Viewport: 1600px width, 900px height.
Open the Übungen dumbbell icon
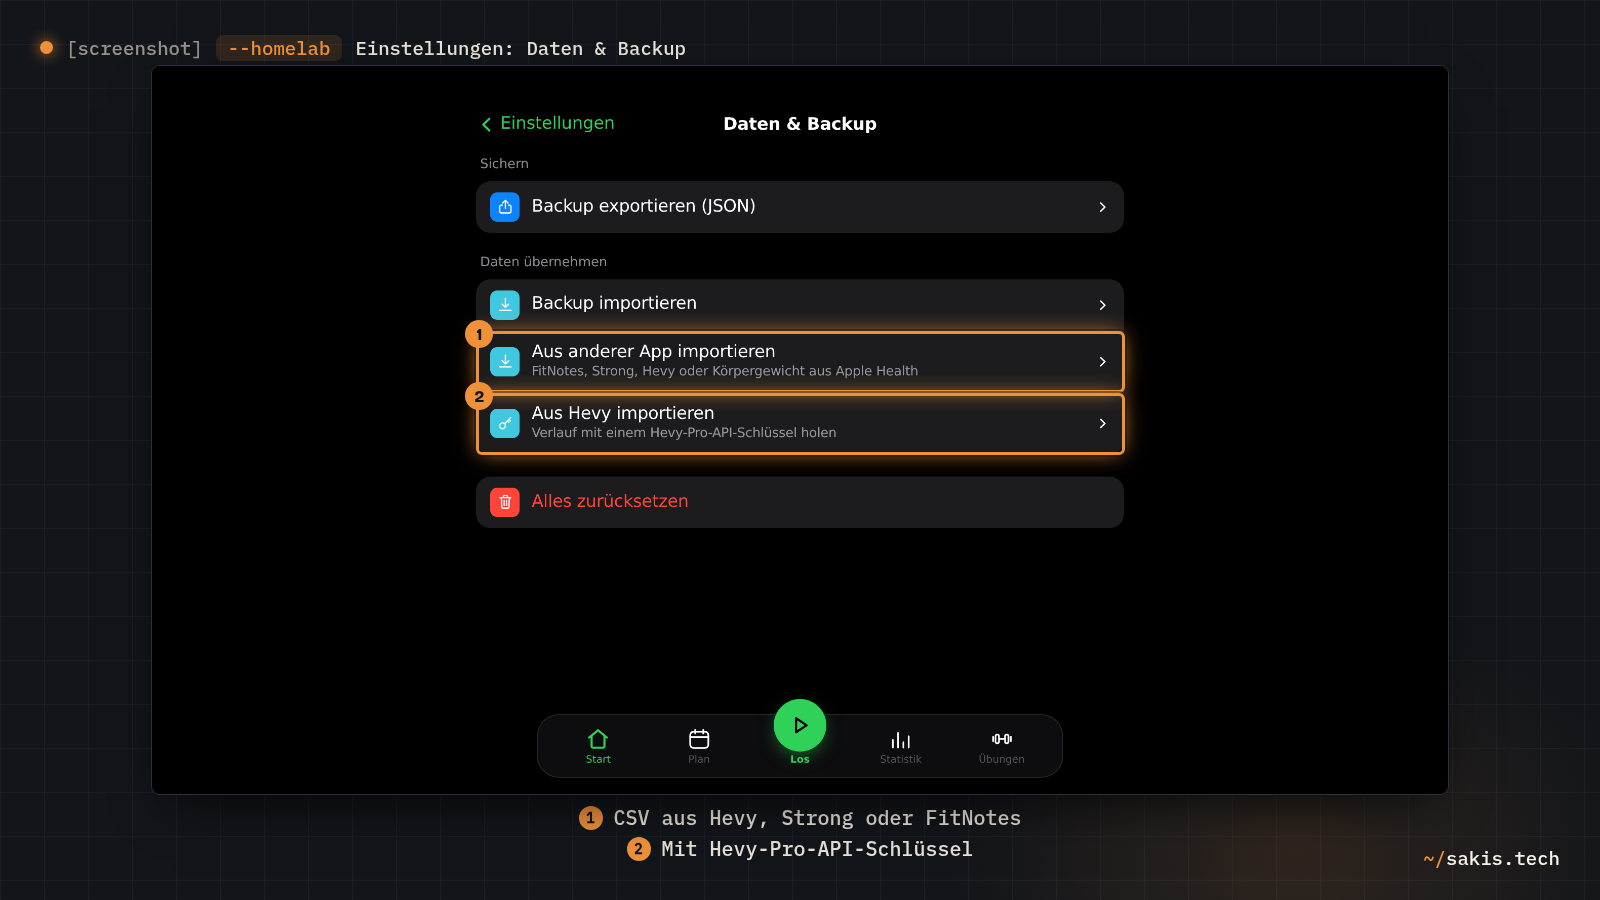tap(1002, 739)
